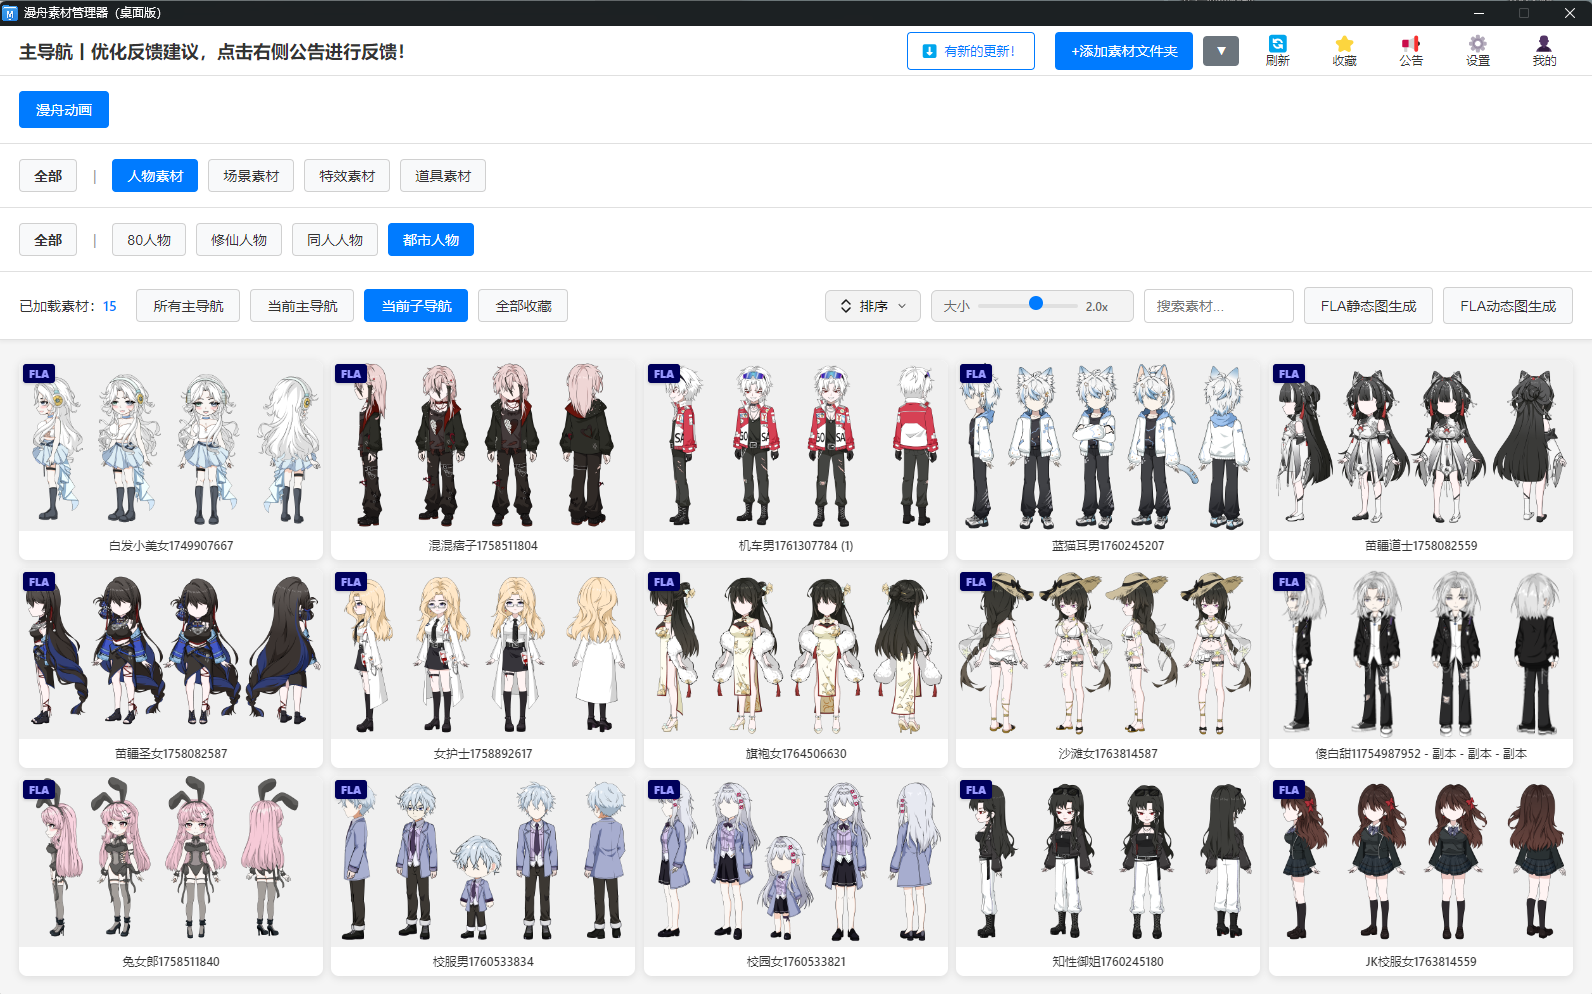Viewport: 1592px width, 994px height.
Task: Click the FLA静态图生成 button
Action: (1367, 306)
